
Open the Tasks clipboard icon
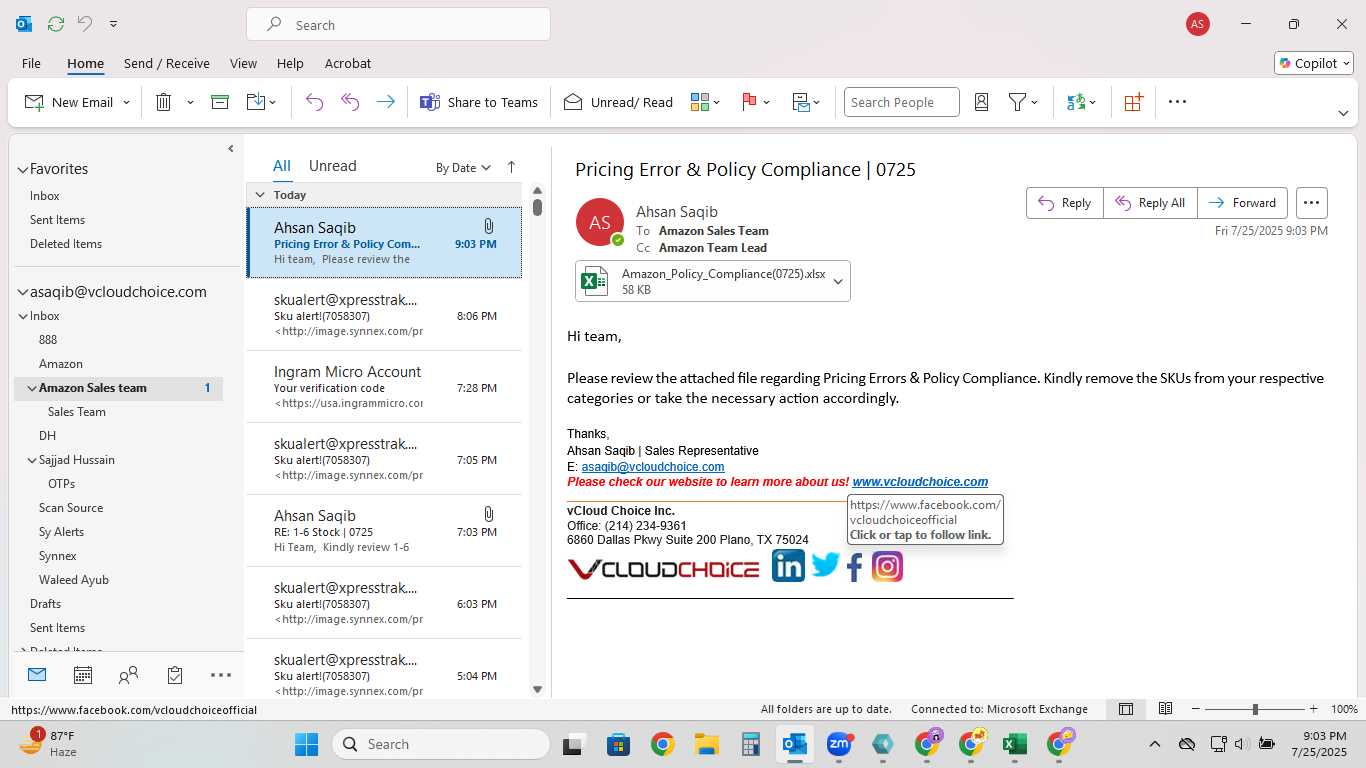175,675
